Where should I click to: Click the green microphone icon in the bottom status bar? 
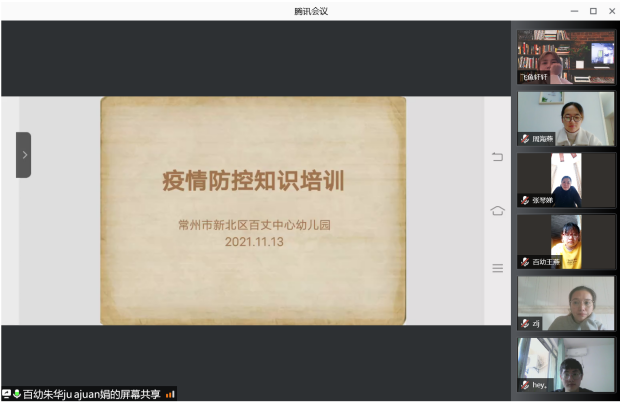point(16,394)
